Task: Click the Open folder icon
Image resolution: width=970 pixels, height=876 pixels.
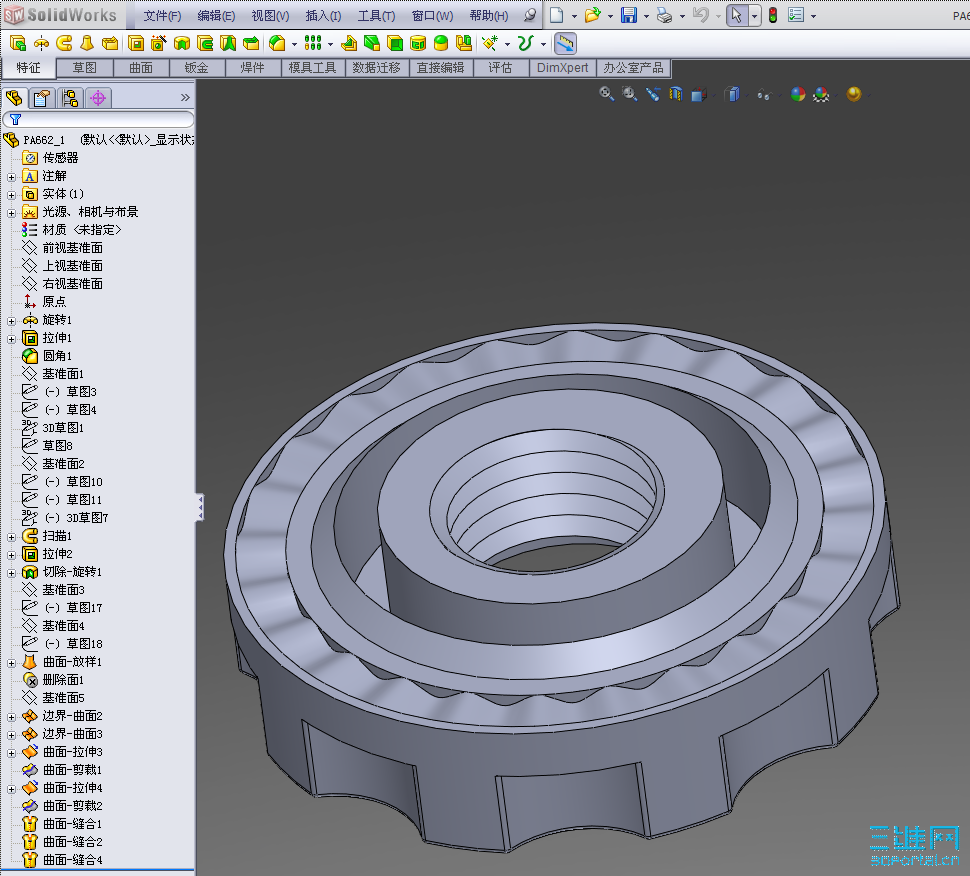Action: [593, 15]
